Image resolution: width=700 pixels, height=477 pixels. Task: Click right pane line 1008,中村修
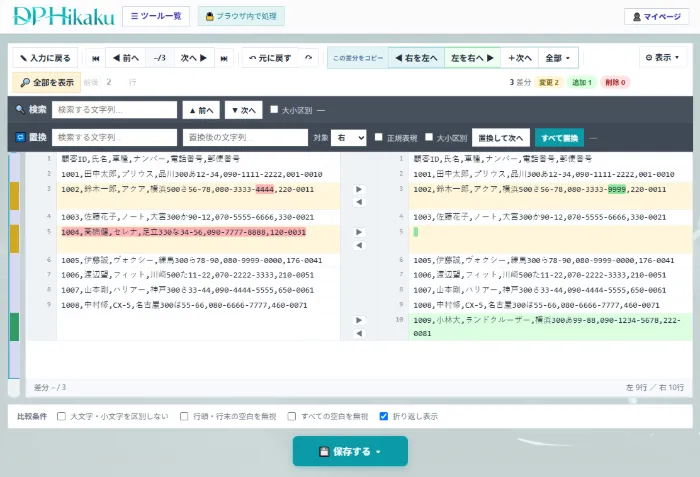pos(536,305)
